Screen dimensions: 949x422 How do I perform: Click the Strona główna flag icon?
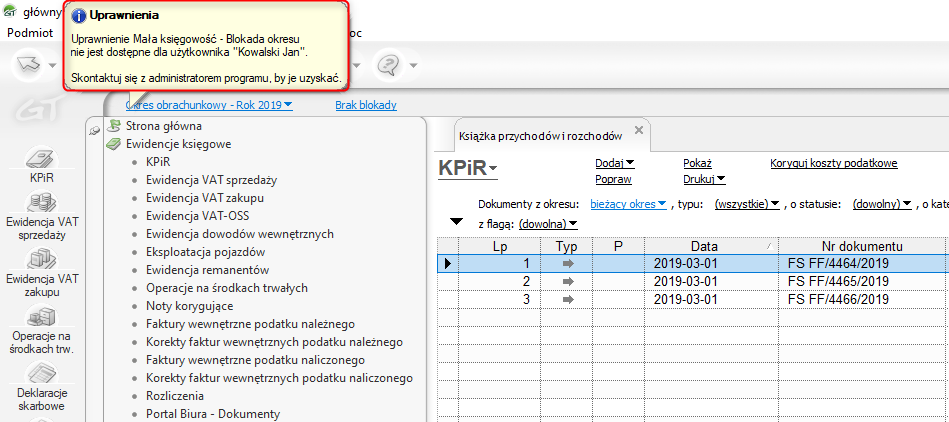(113, 126)
